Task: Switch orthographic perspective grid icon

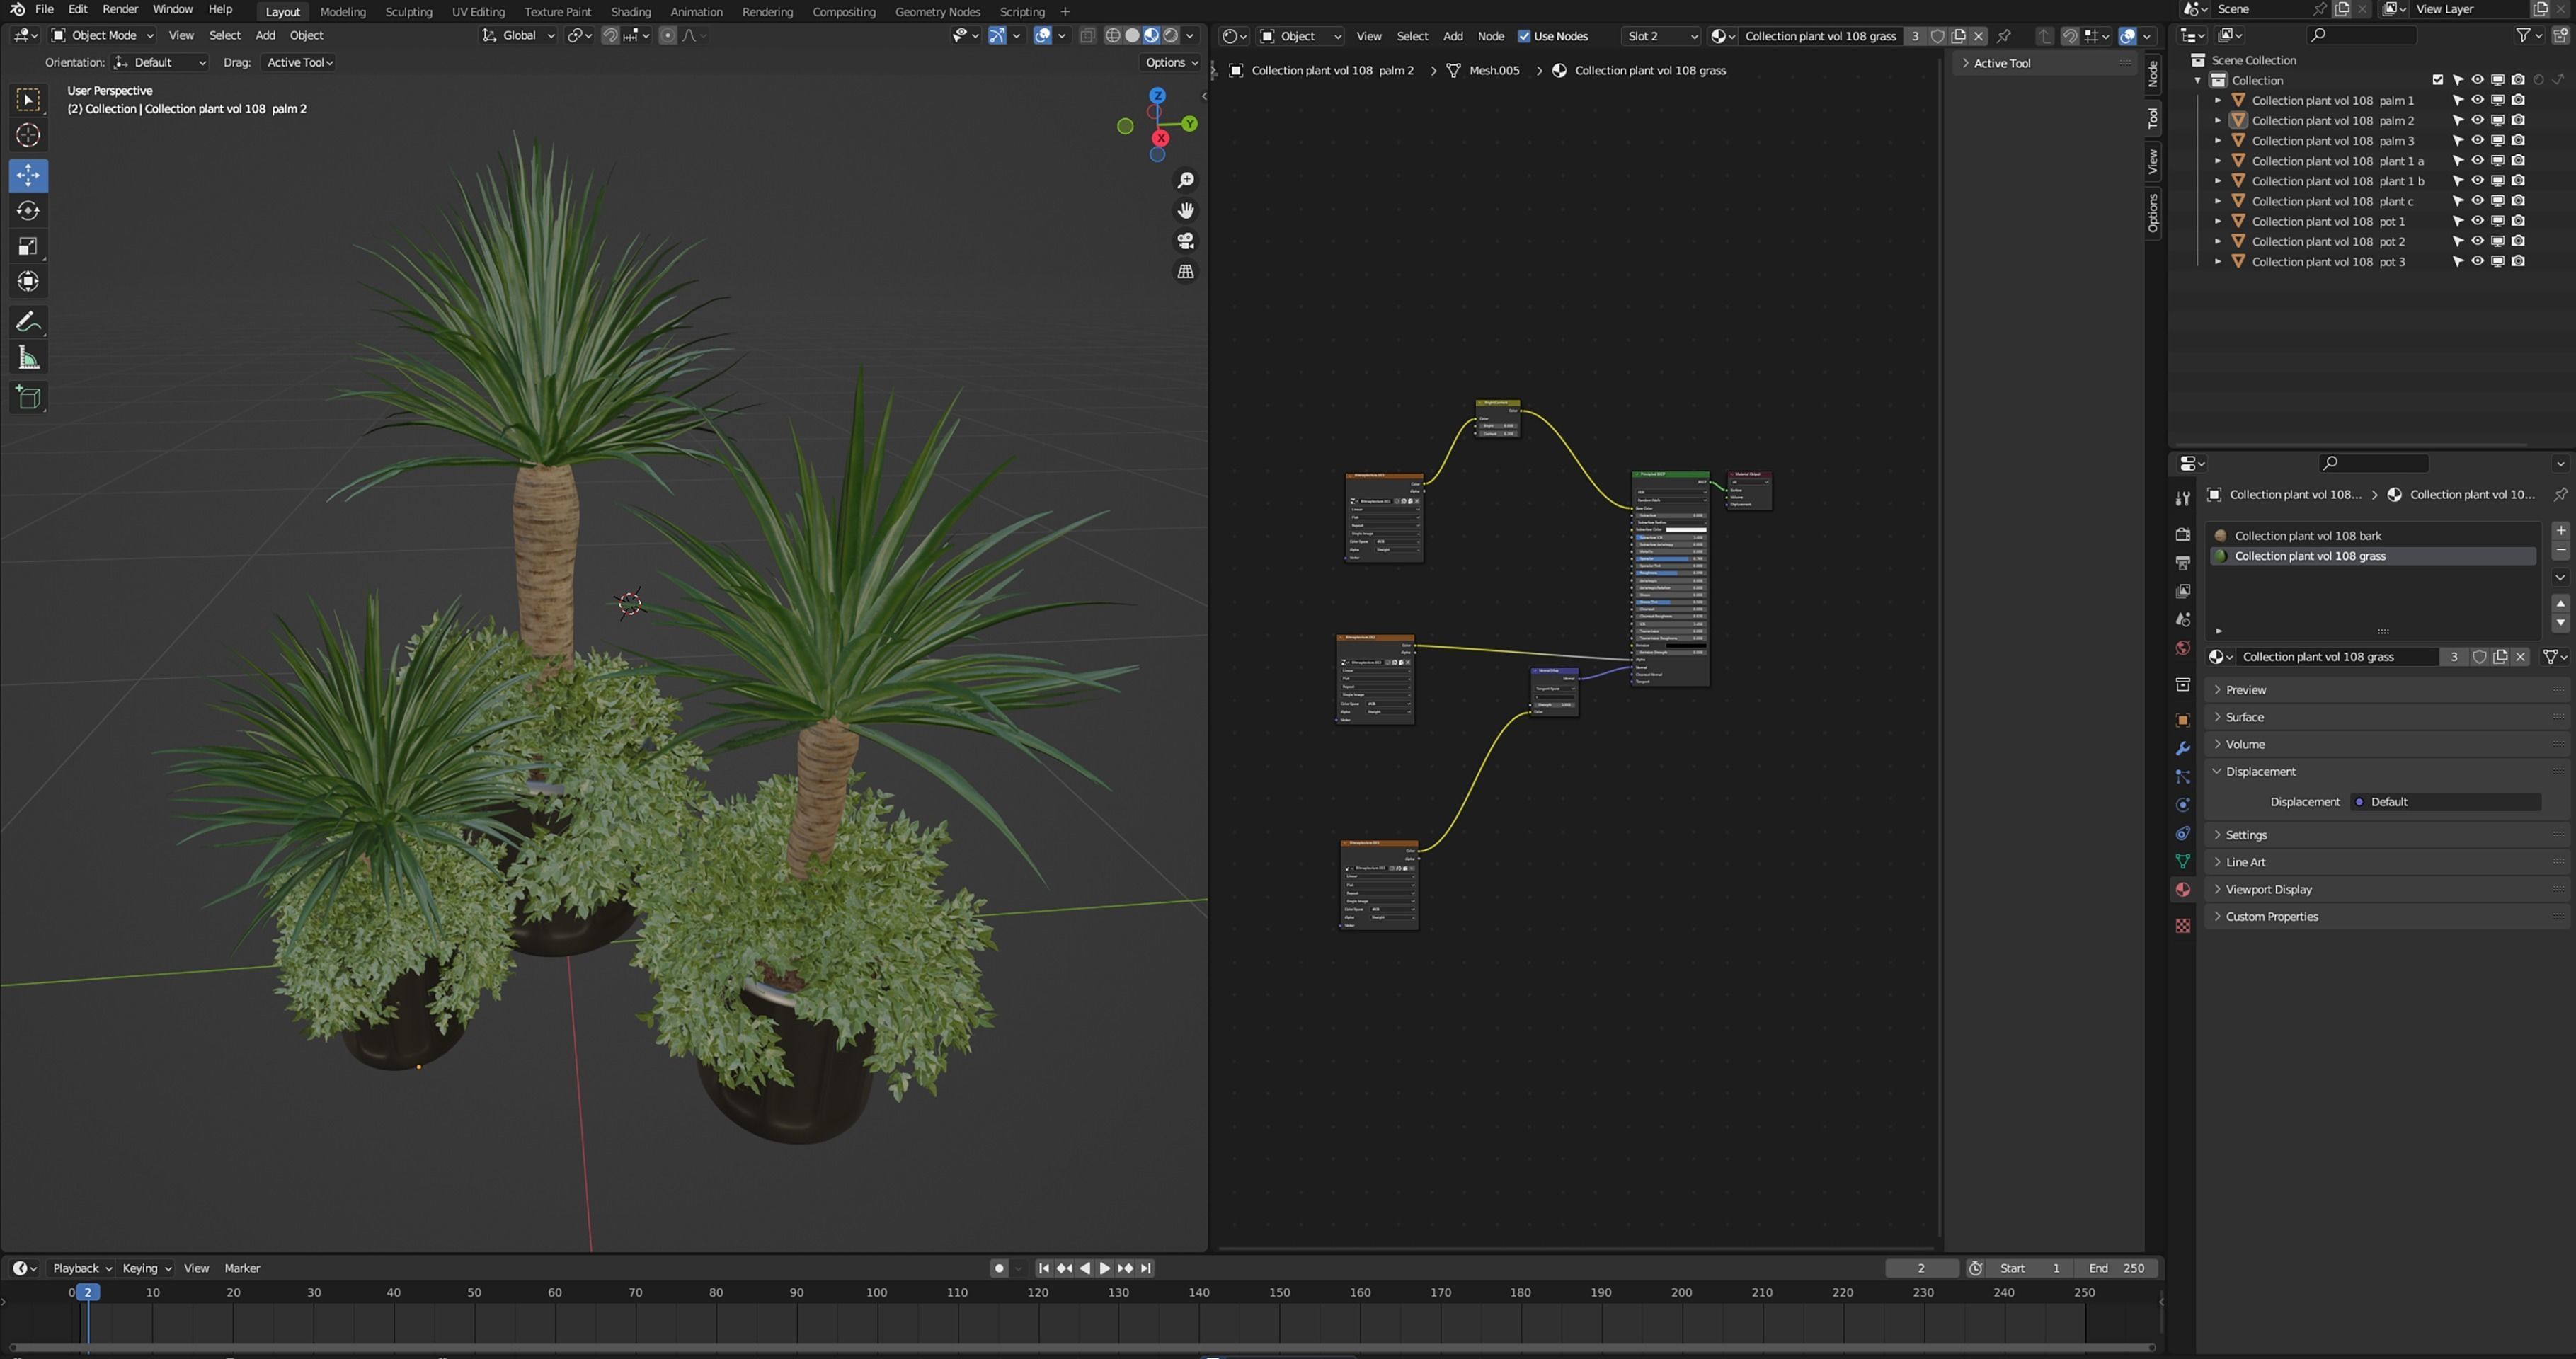Action: [1185, 271]
